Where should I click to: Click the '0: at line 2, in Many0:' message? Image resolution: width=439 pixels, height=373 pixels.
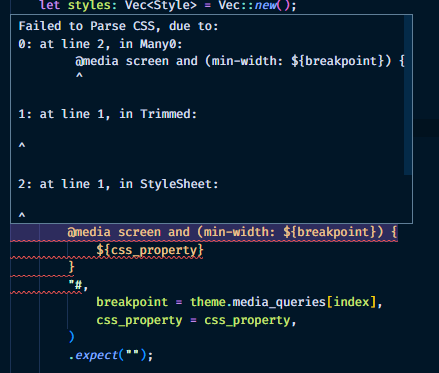(x=100, y=44)
